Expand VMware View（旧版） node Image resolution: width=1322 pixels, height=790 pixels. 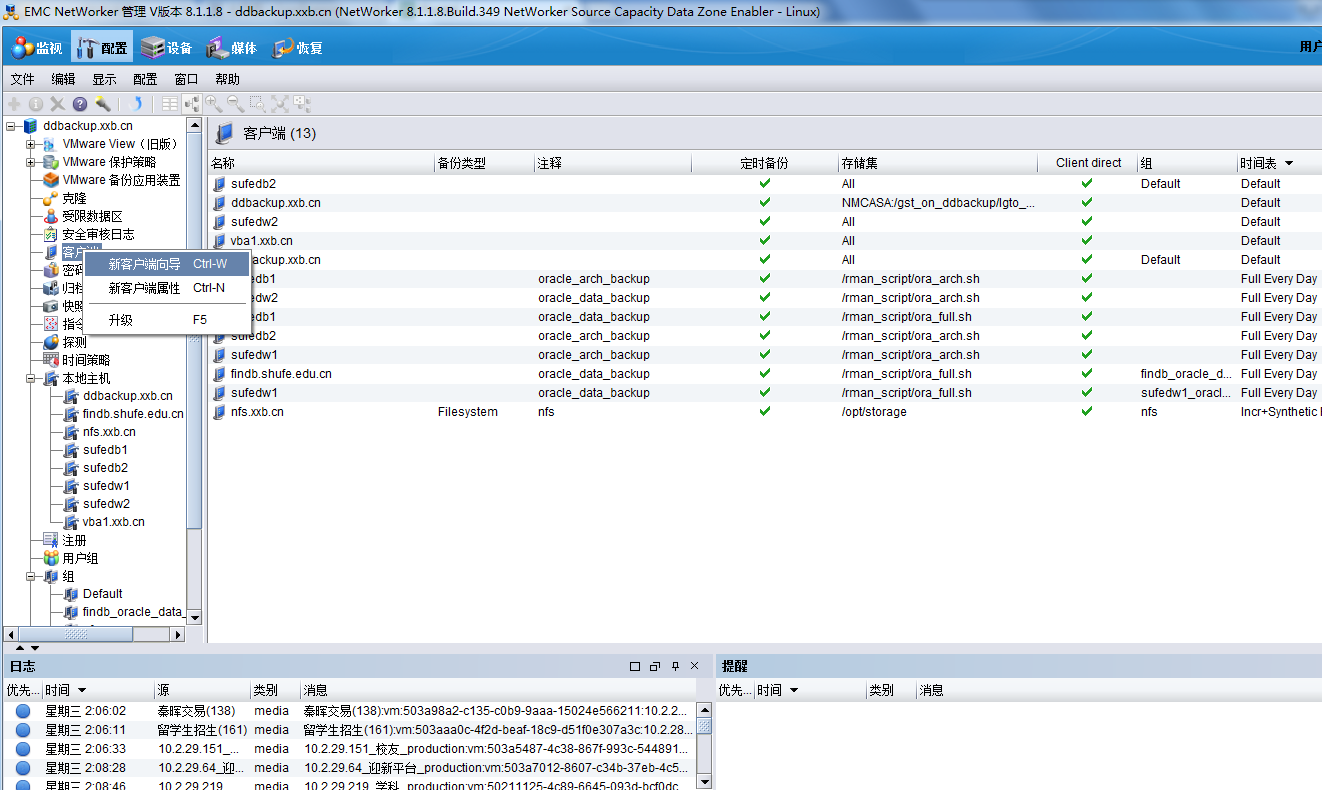coord(31,144)
